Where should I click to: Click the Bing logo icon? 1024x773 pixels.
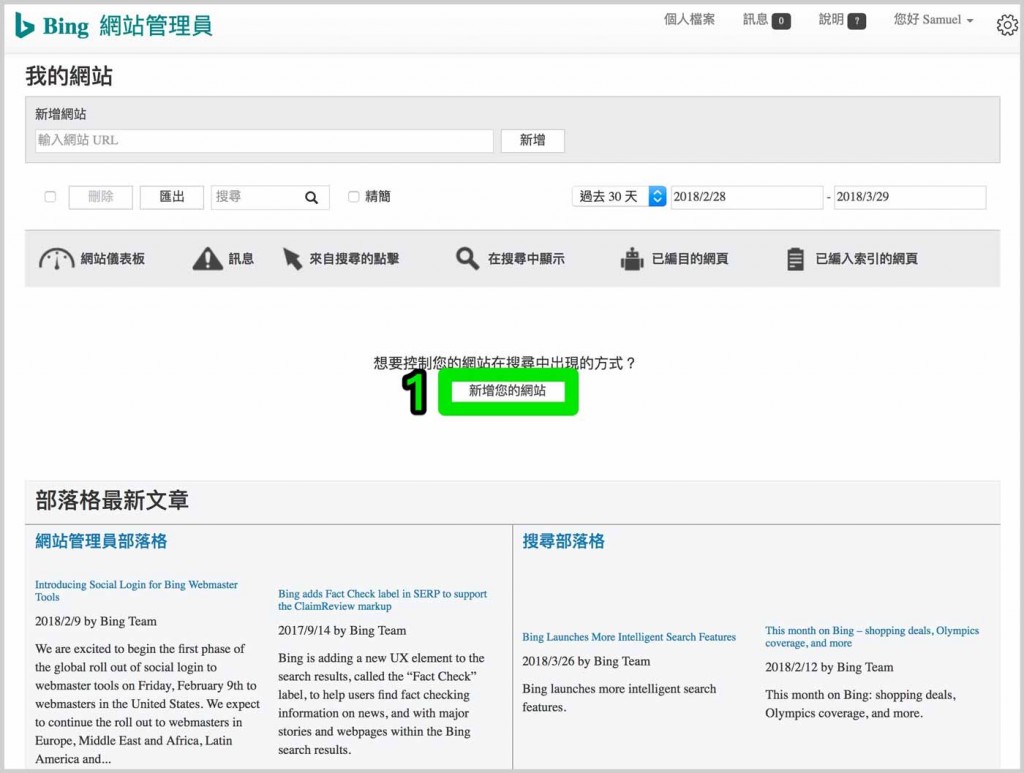pos(24,26)
